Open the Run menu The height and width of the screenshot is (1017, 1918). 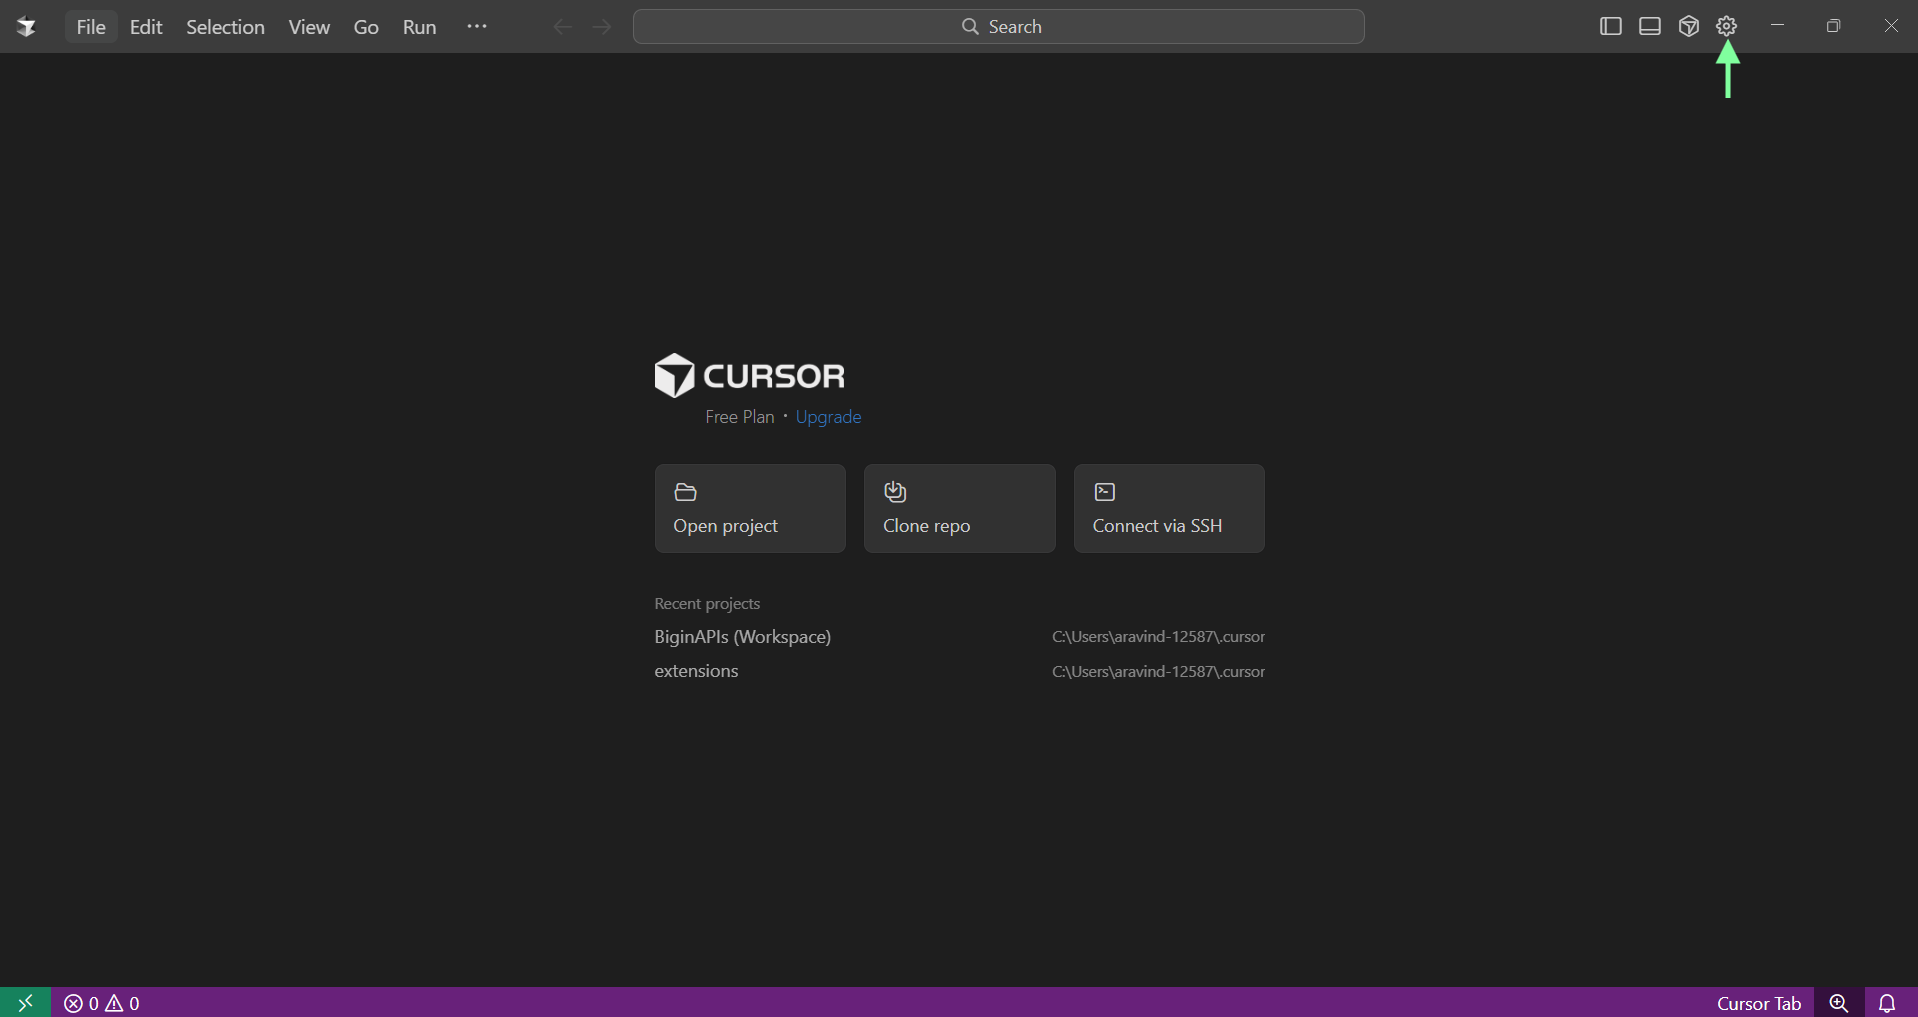(420, 27)
